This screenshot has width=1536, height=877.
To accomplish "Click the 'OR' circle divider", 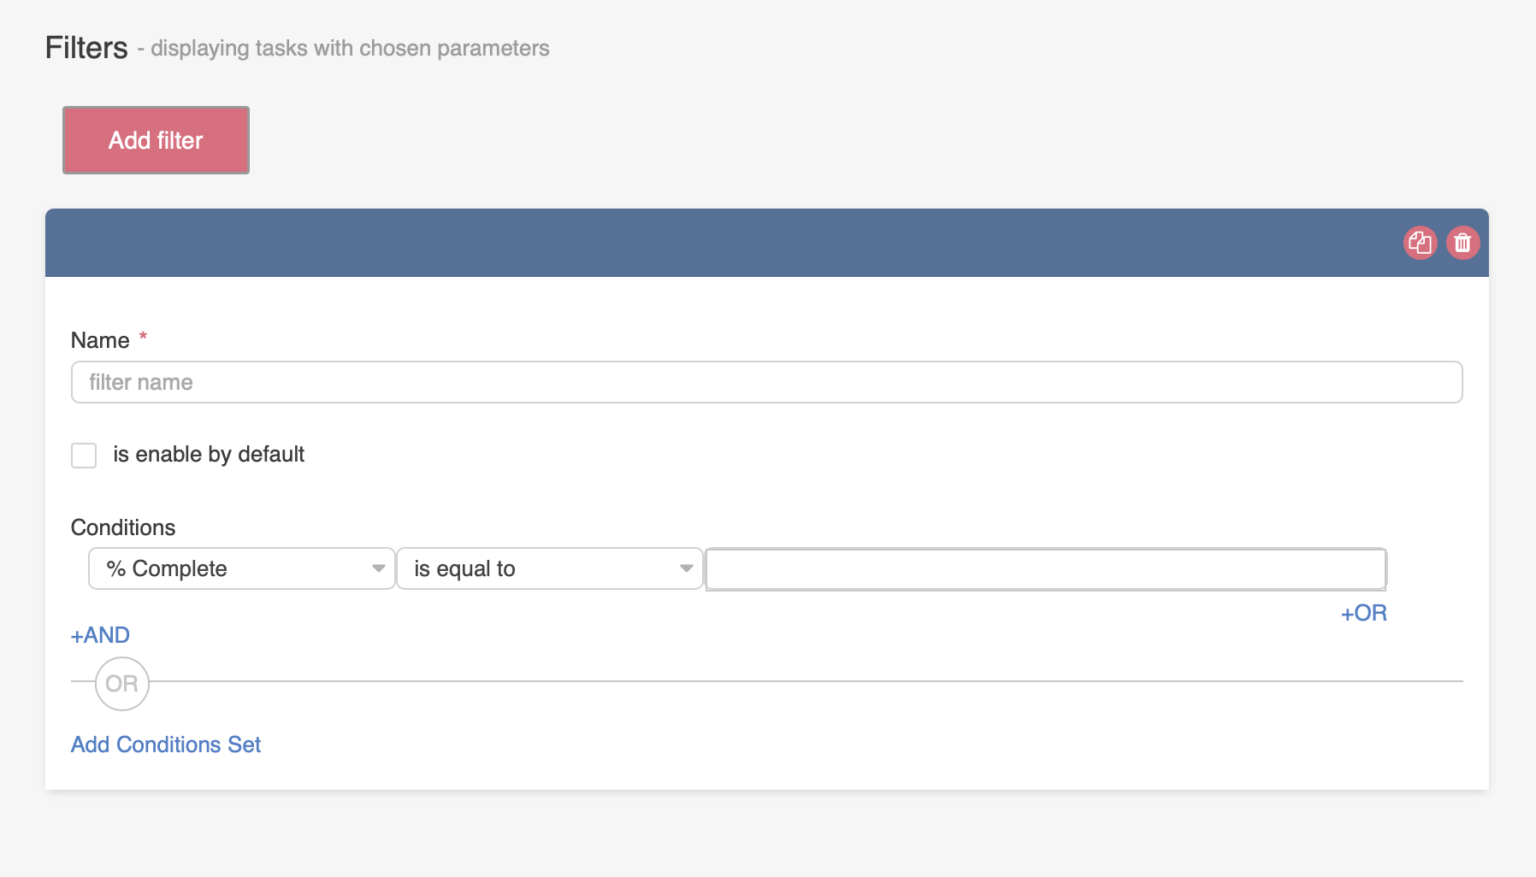I will [121, 683].
